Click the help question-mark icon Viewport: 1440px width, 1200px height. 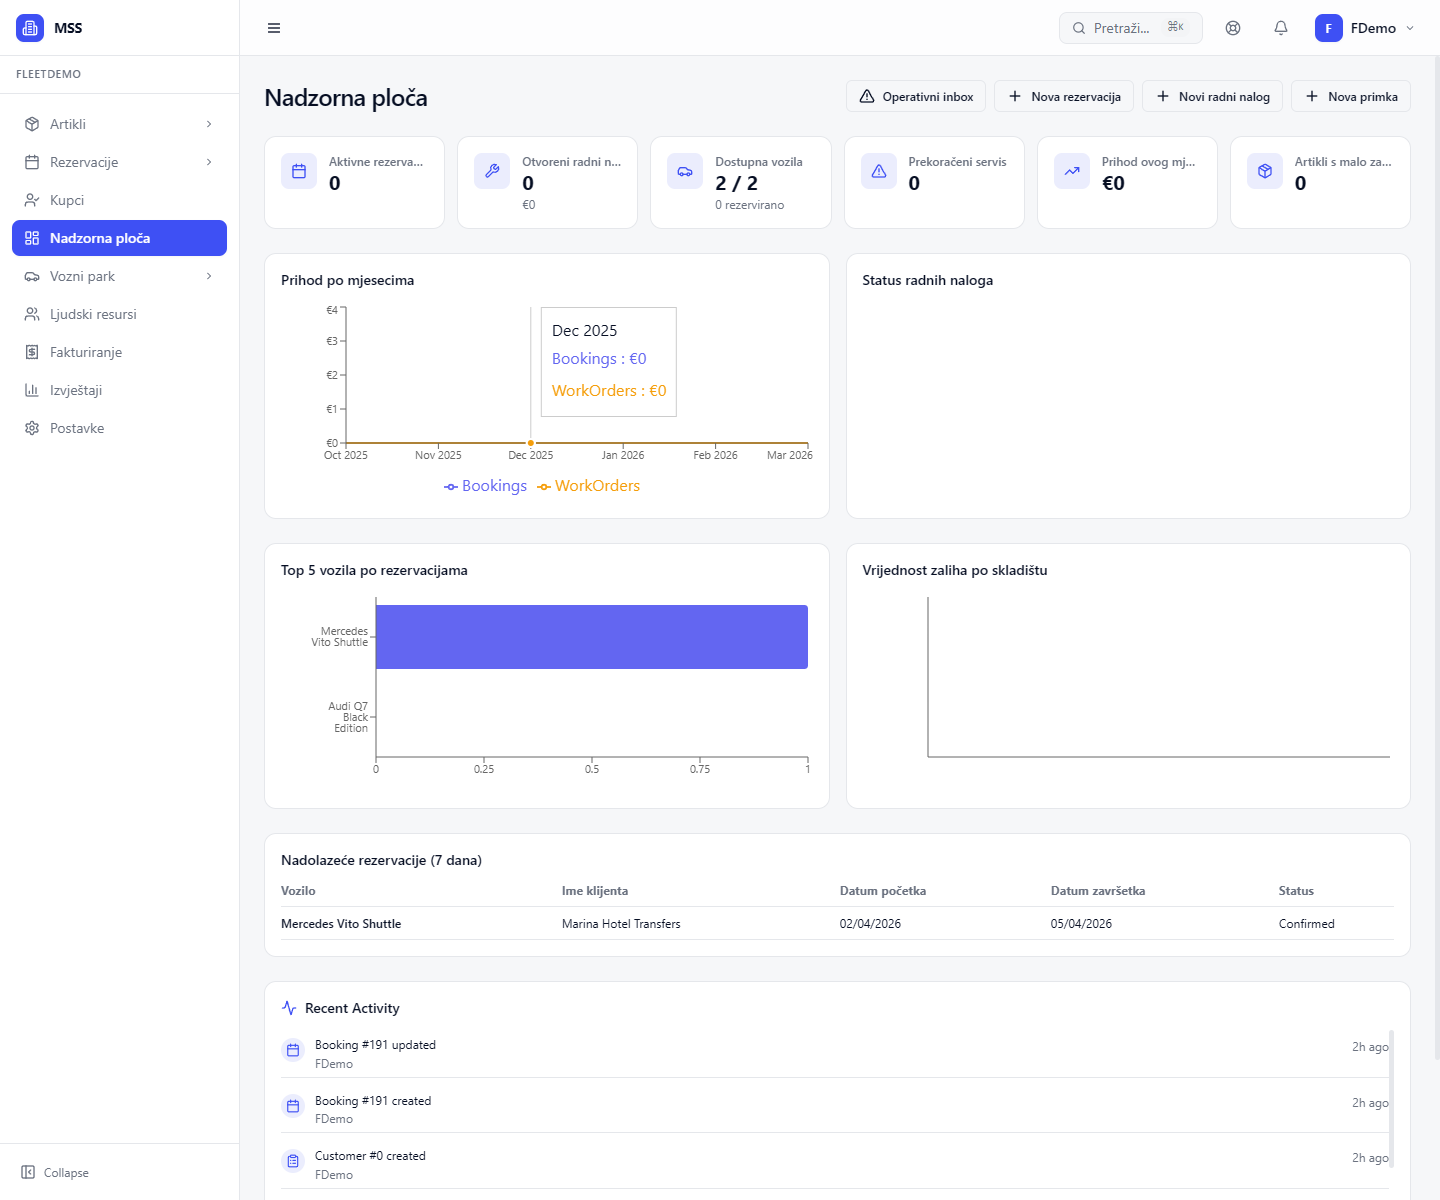1232,27
